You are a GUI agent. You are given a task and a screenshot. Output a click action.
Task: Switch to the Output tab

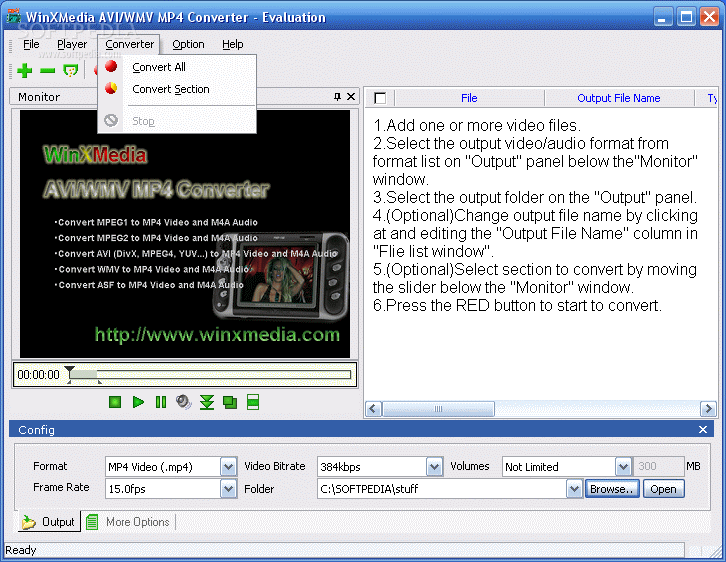49,522
